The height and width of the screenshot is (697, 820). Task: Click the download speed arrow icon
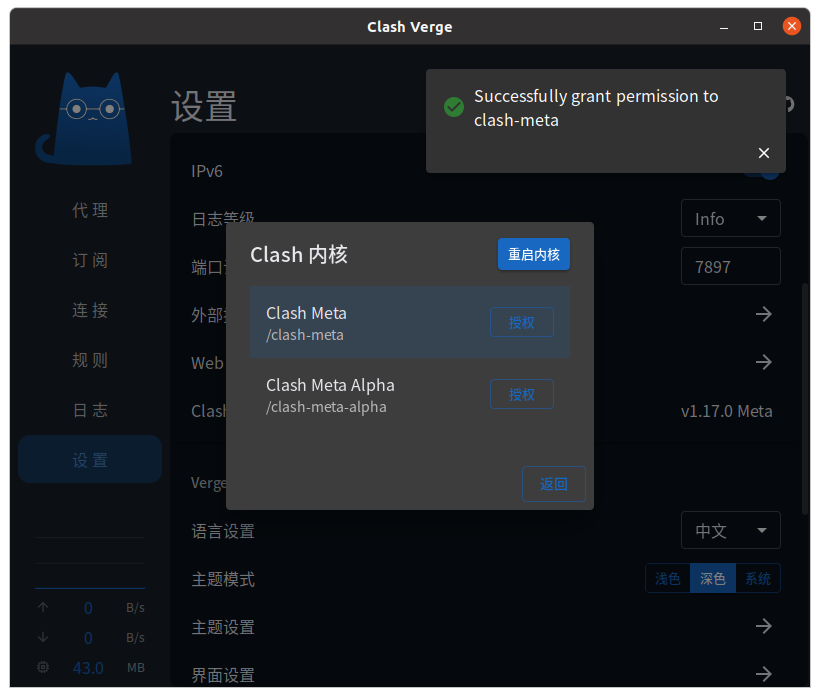[x=43, y=637]
